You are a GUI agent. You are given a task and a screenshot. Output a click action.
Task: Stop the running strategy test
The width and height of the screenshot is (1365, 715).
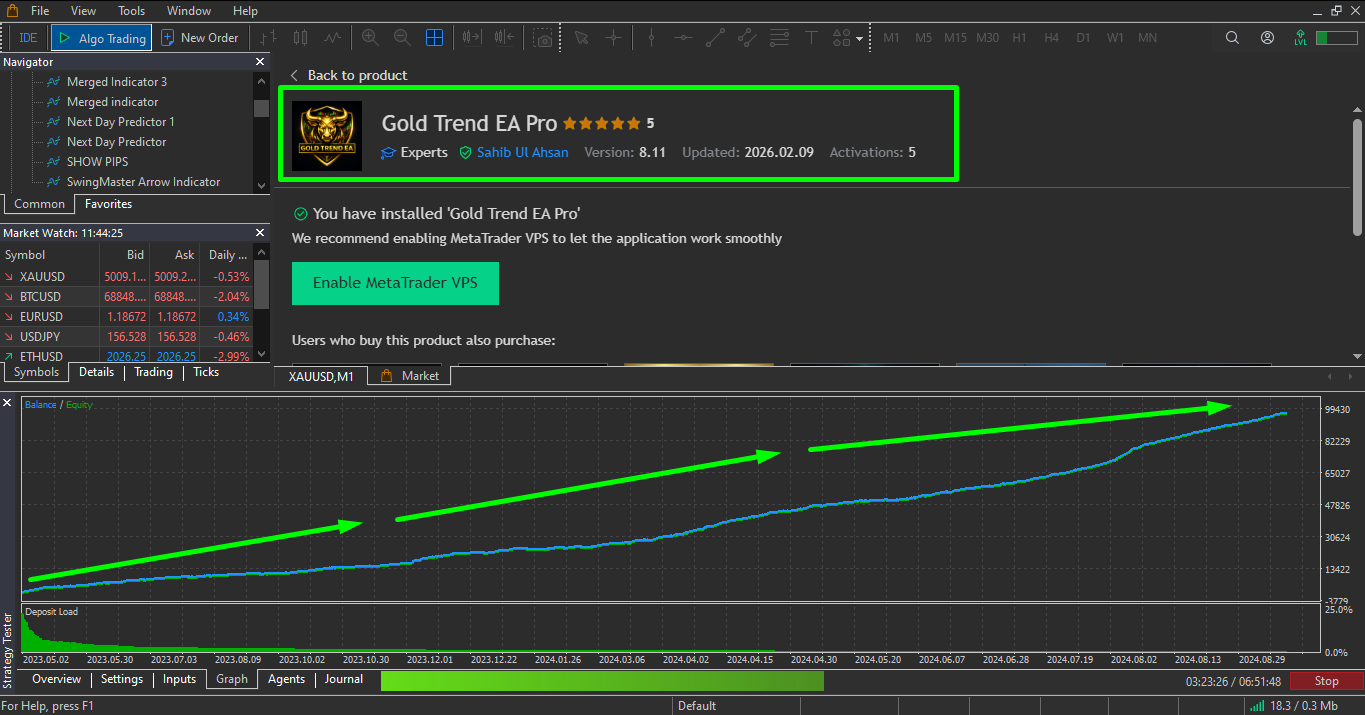click(x=1326, y=681)
